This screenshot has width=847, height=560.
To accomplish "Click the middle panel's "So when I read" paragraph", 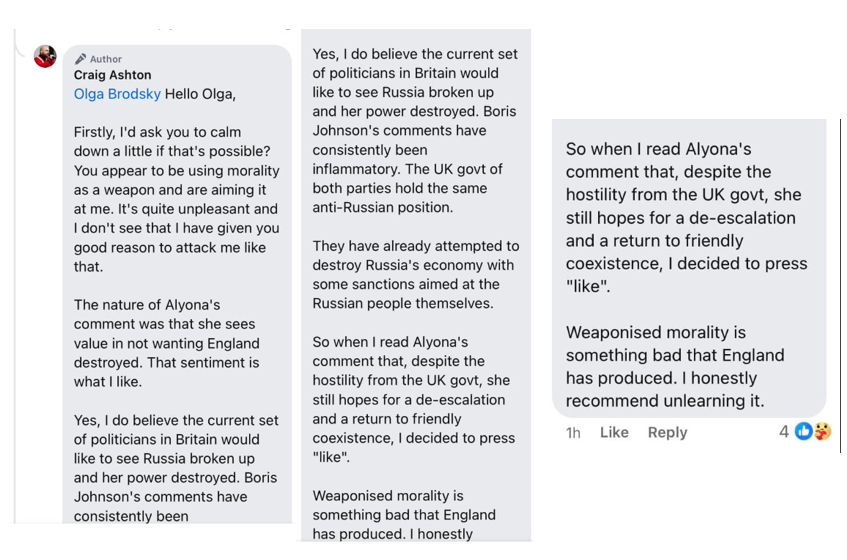I will point(414,399).
